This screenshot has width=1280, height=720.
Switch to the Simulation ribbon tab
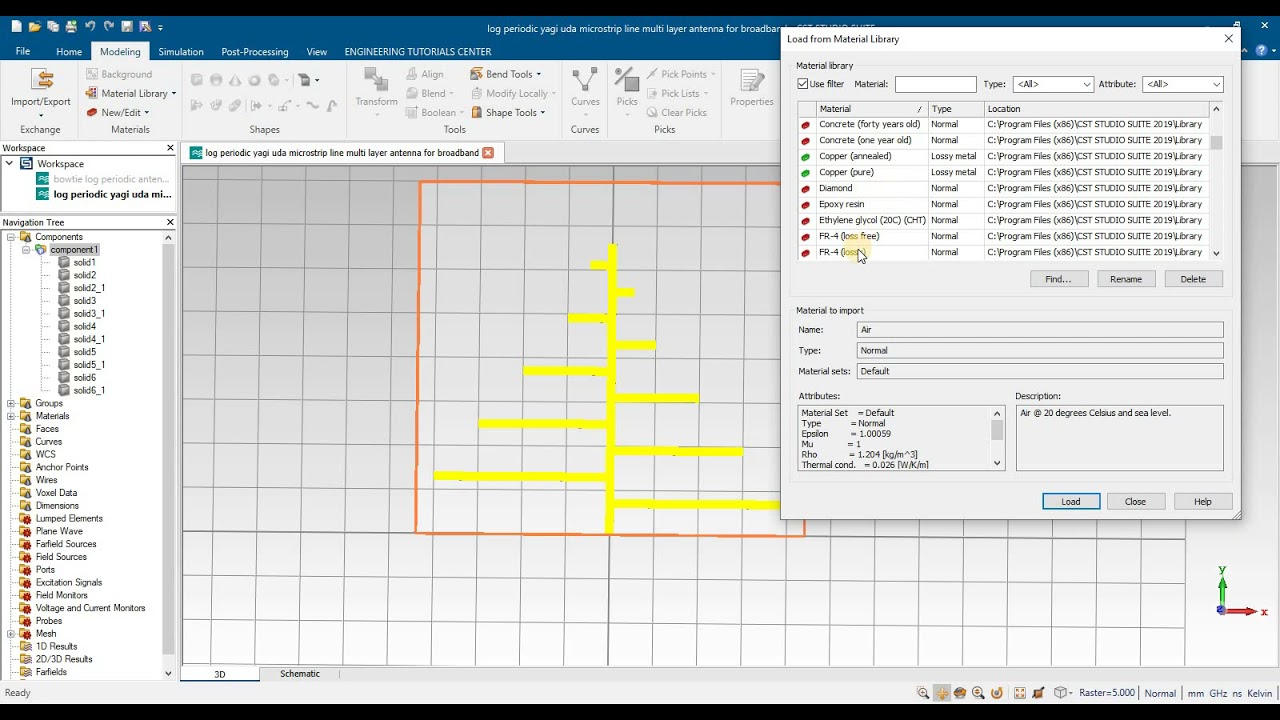(x=181, y=51)
